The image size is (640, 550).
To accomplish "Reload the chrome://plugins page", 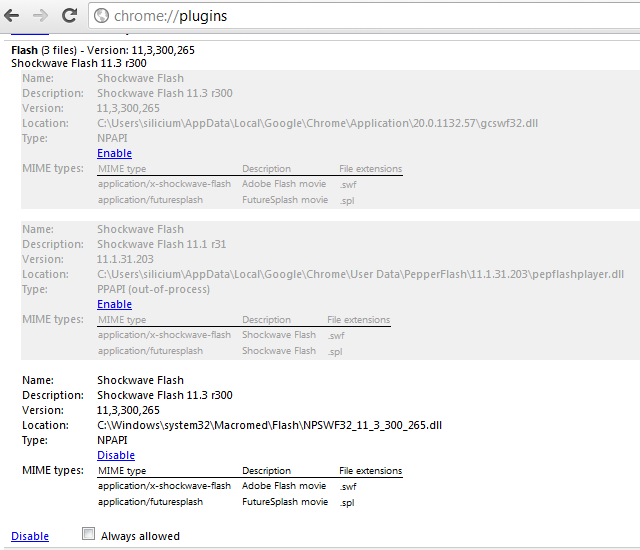I will [69, 16].
